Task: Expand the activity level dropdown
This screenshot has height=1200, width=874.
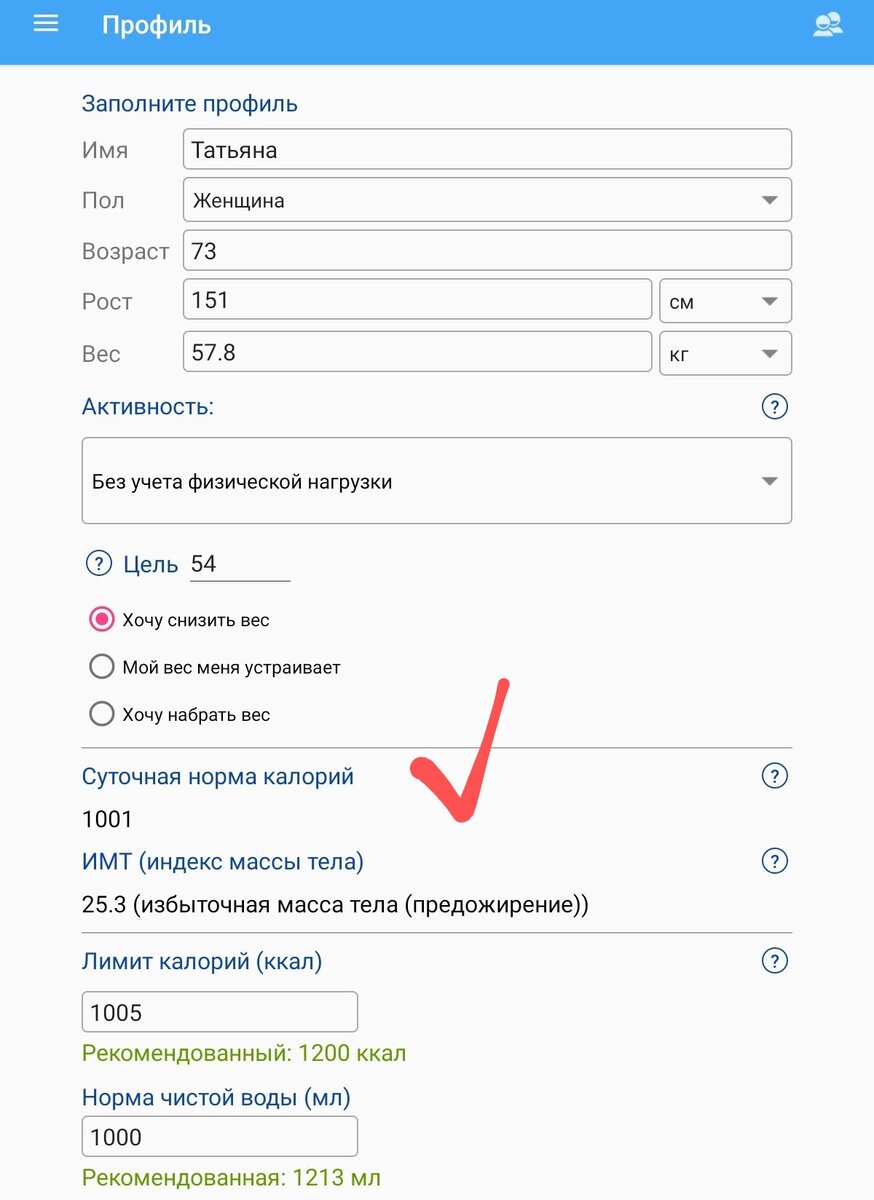Action: coord(436,481)
